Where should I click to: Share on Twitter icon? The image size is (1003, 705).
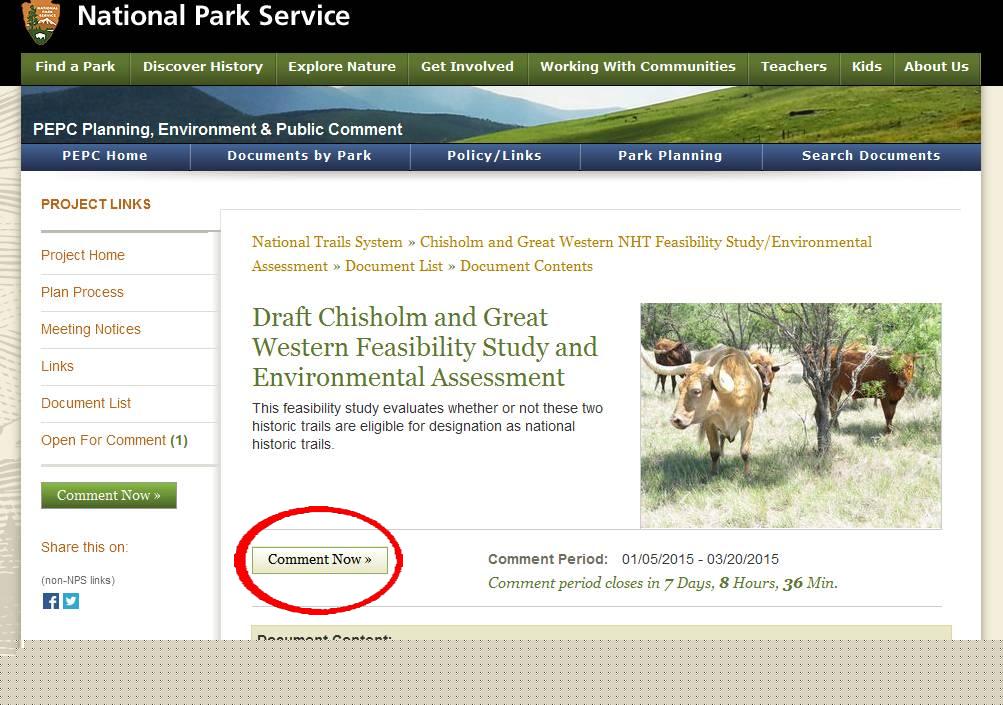[71, 601]
